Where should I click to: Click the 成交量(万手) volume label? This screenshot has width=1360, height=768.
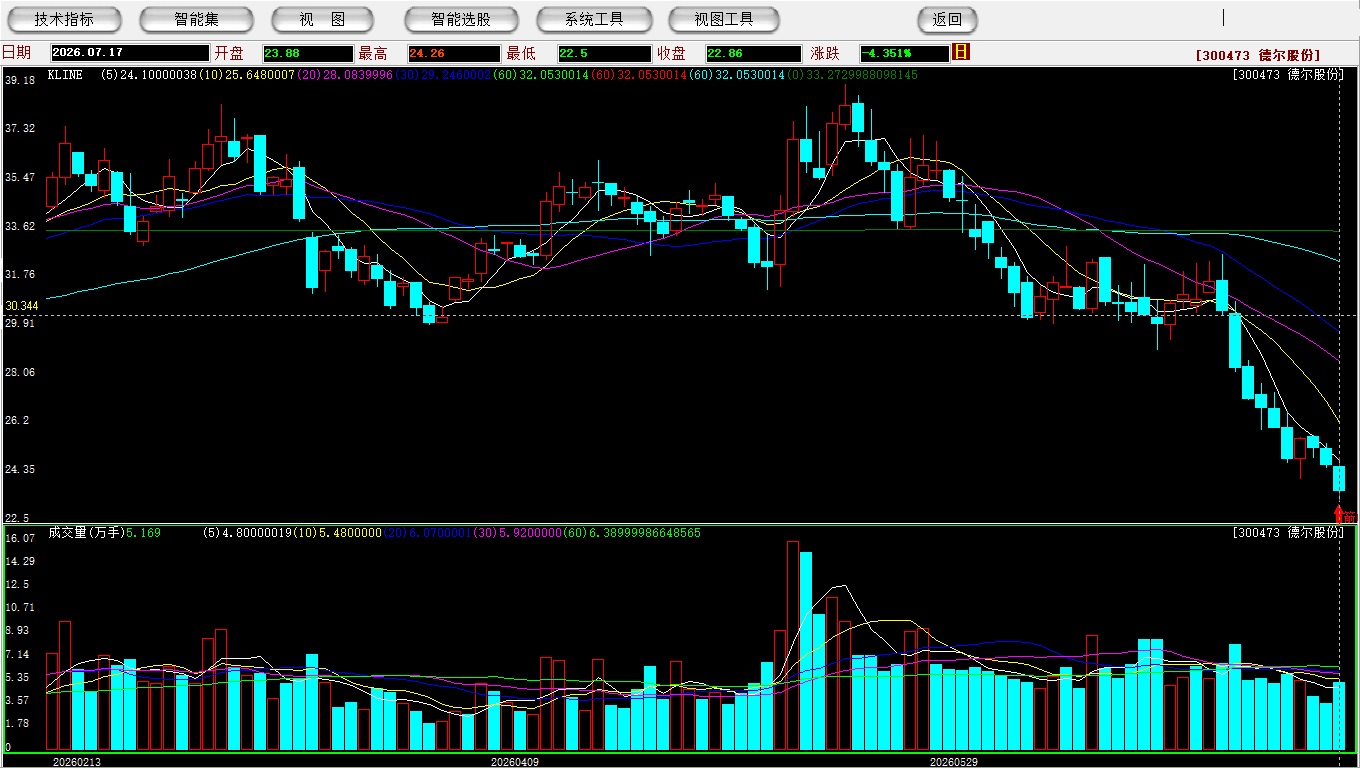click(86, 533)
